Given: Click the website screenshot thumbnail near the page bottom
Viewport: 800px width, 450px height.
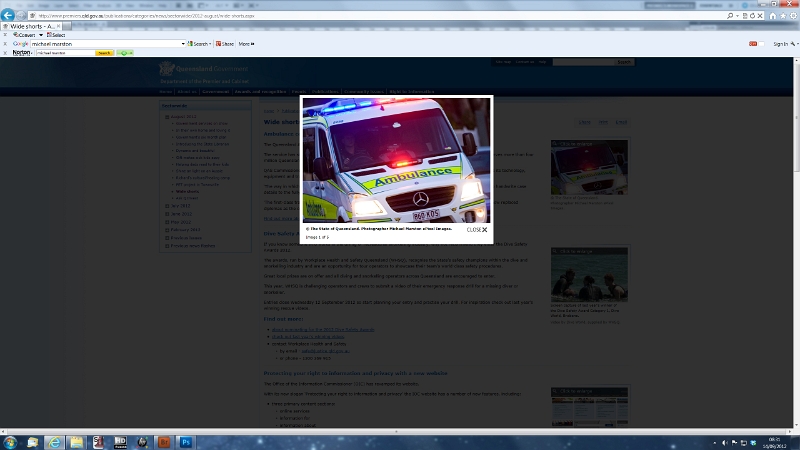Looking at the screenshot, I should coord(589,407).
